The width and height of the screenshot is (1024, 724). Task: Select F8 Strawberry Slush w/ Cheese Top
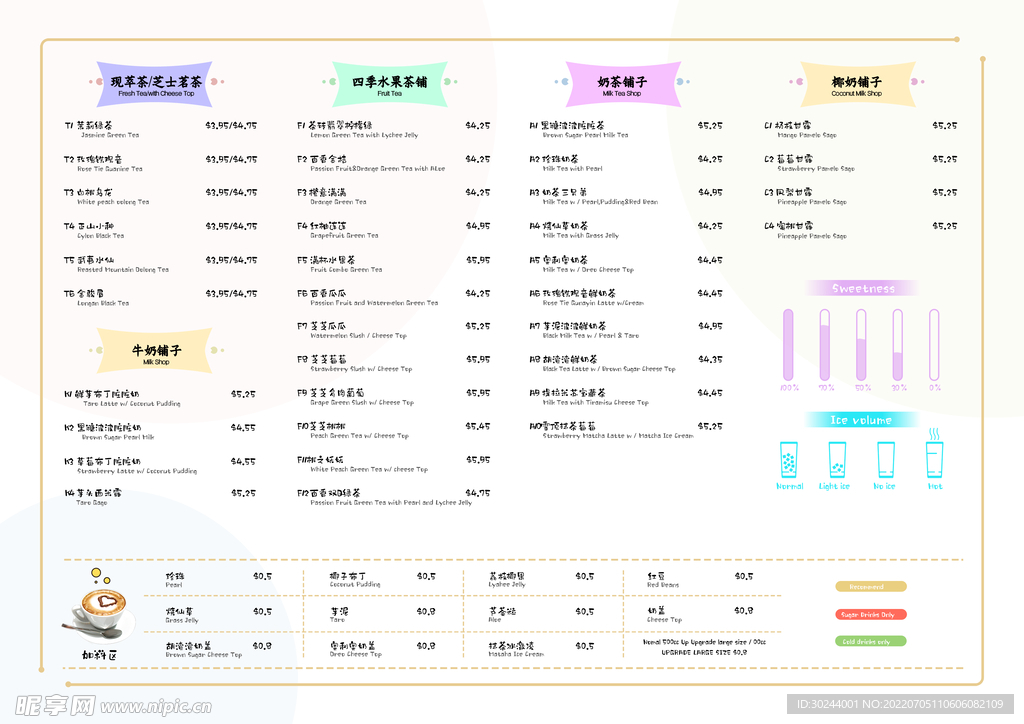[x=393, y=364]
